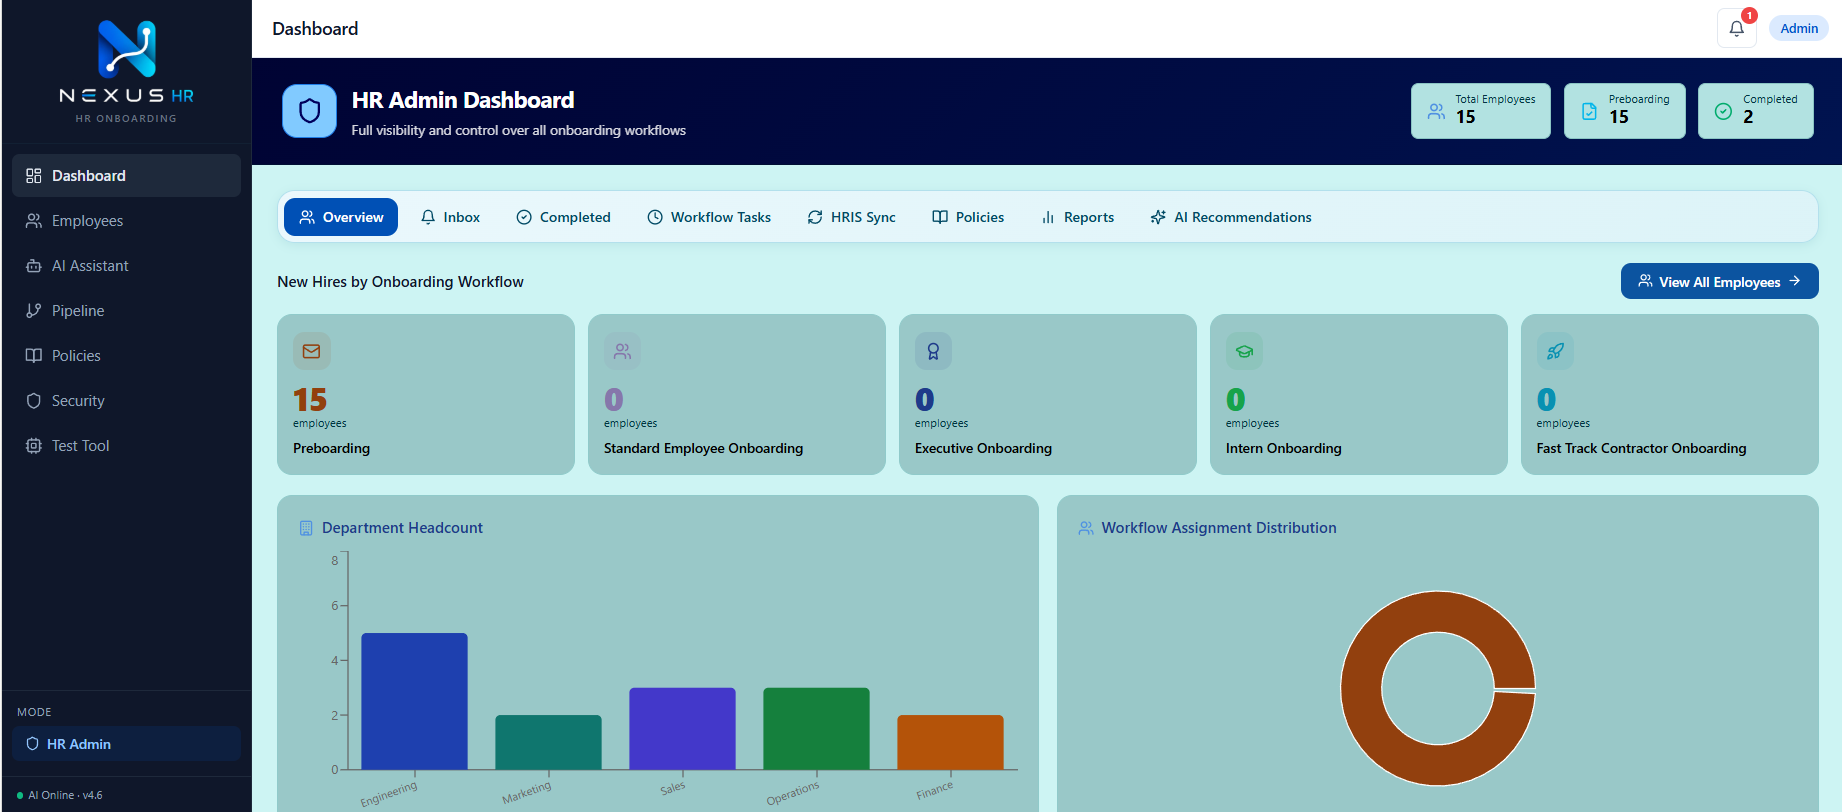Click the Pipeline branch icon in sidebar

click(x=33, y=311)
